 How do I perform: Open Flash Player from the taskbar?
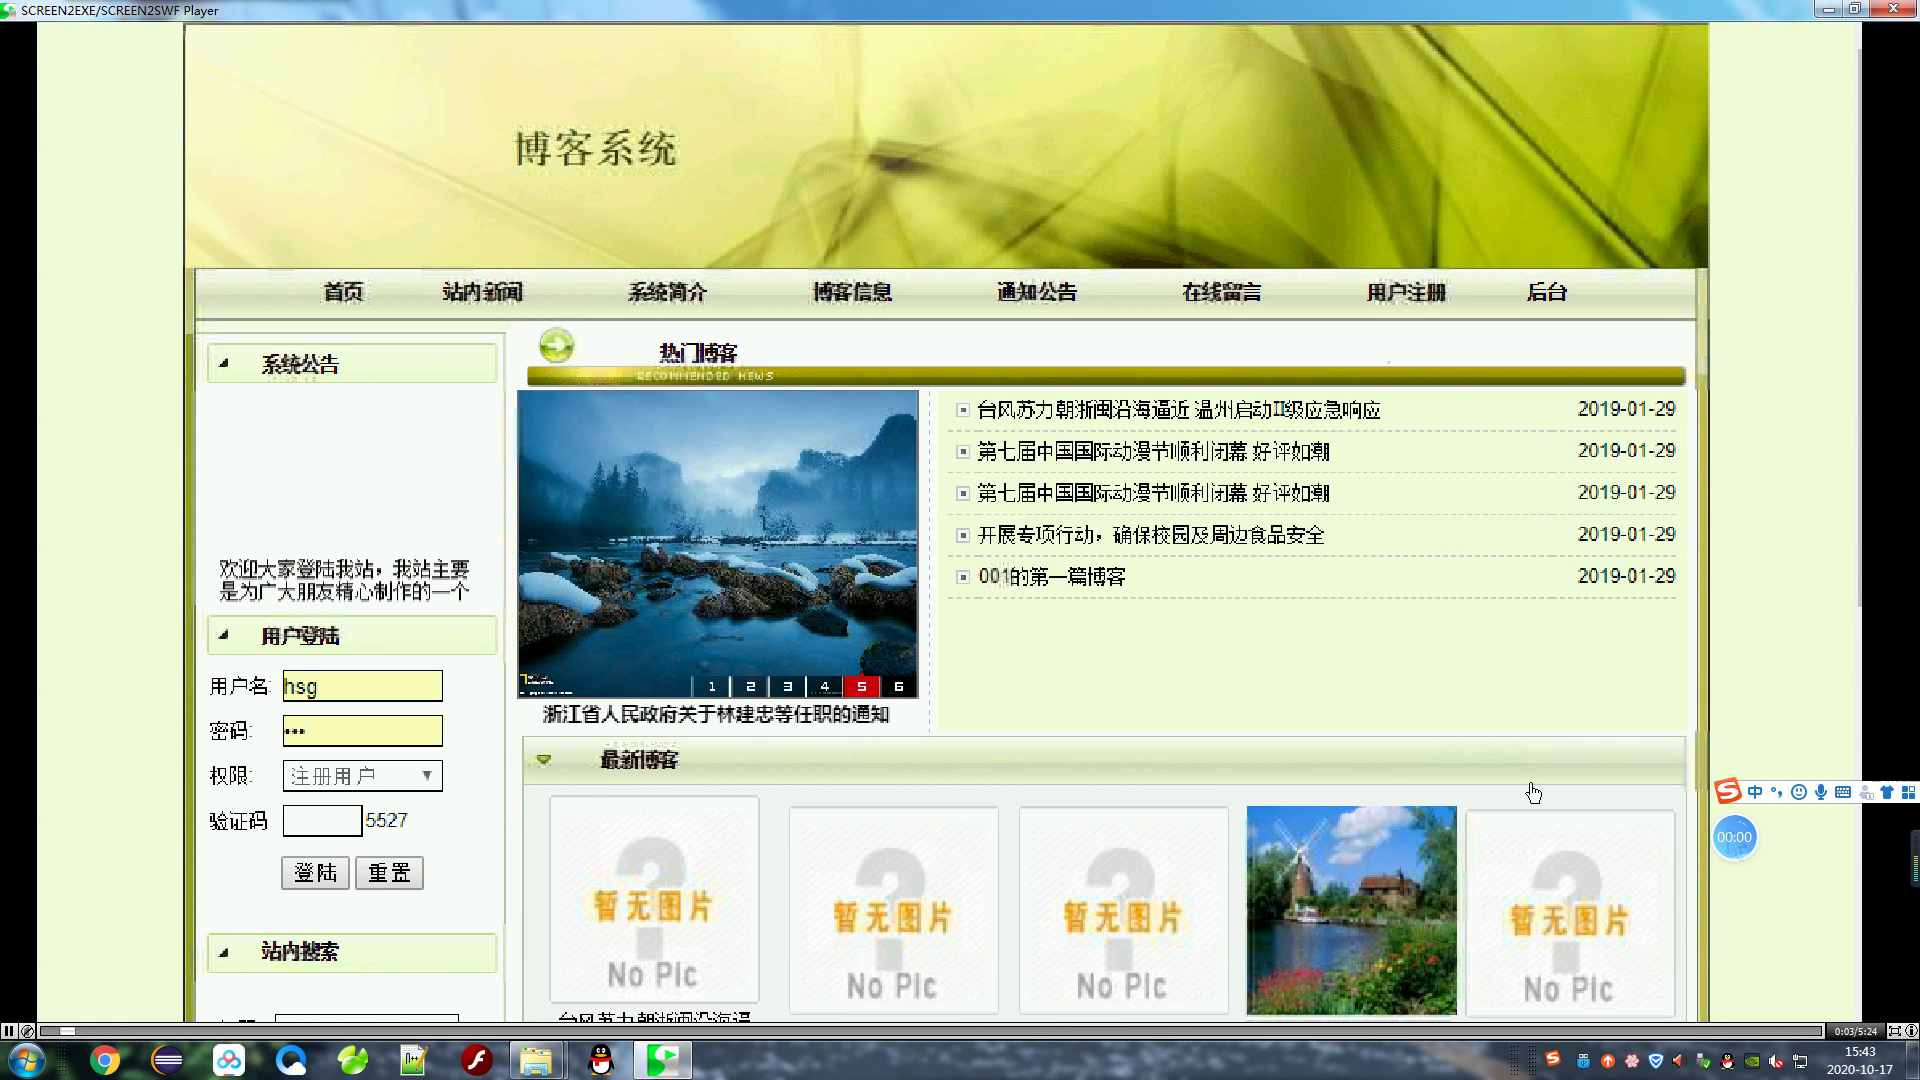pos(477,1060)
